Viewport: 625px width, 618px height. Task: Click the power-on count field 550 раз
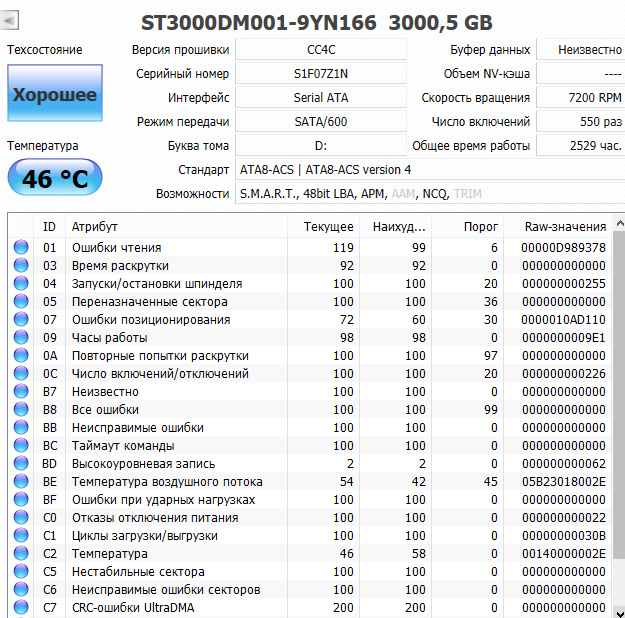(x=581, y=121)
